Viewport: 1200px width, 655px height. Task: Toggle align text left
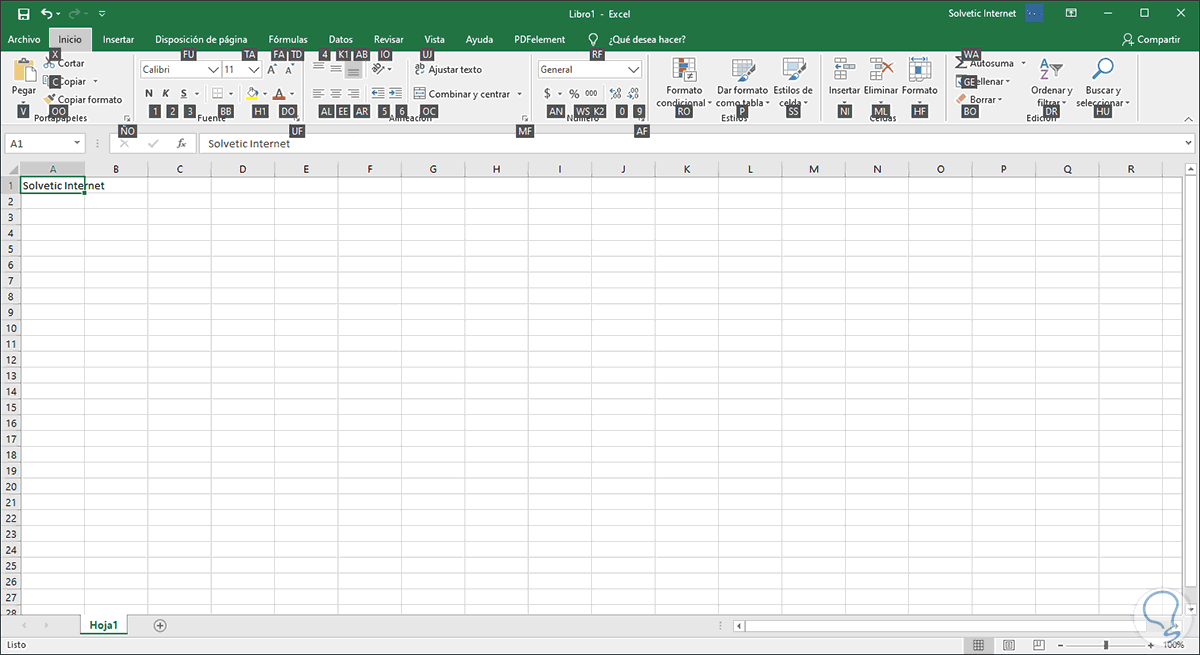point(318,94)
